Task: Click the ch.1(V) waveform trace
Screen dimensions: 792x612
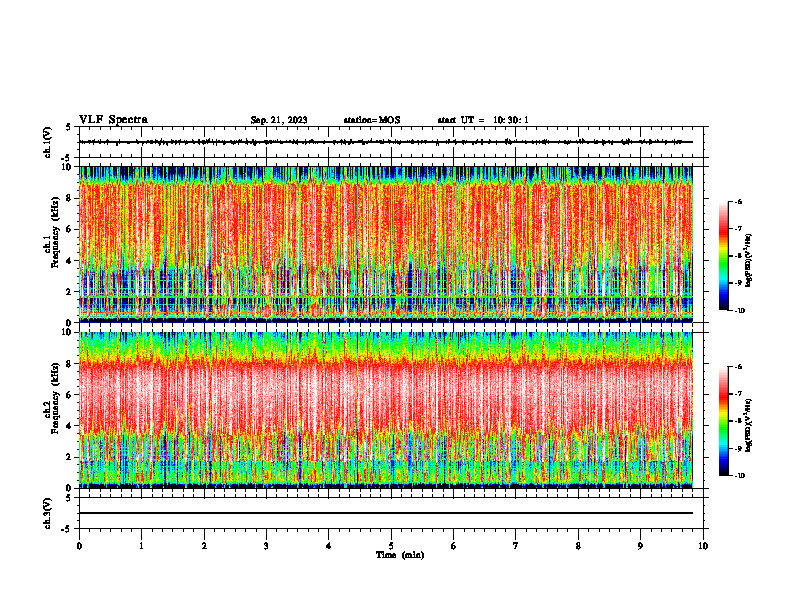Action: (385, 142)
